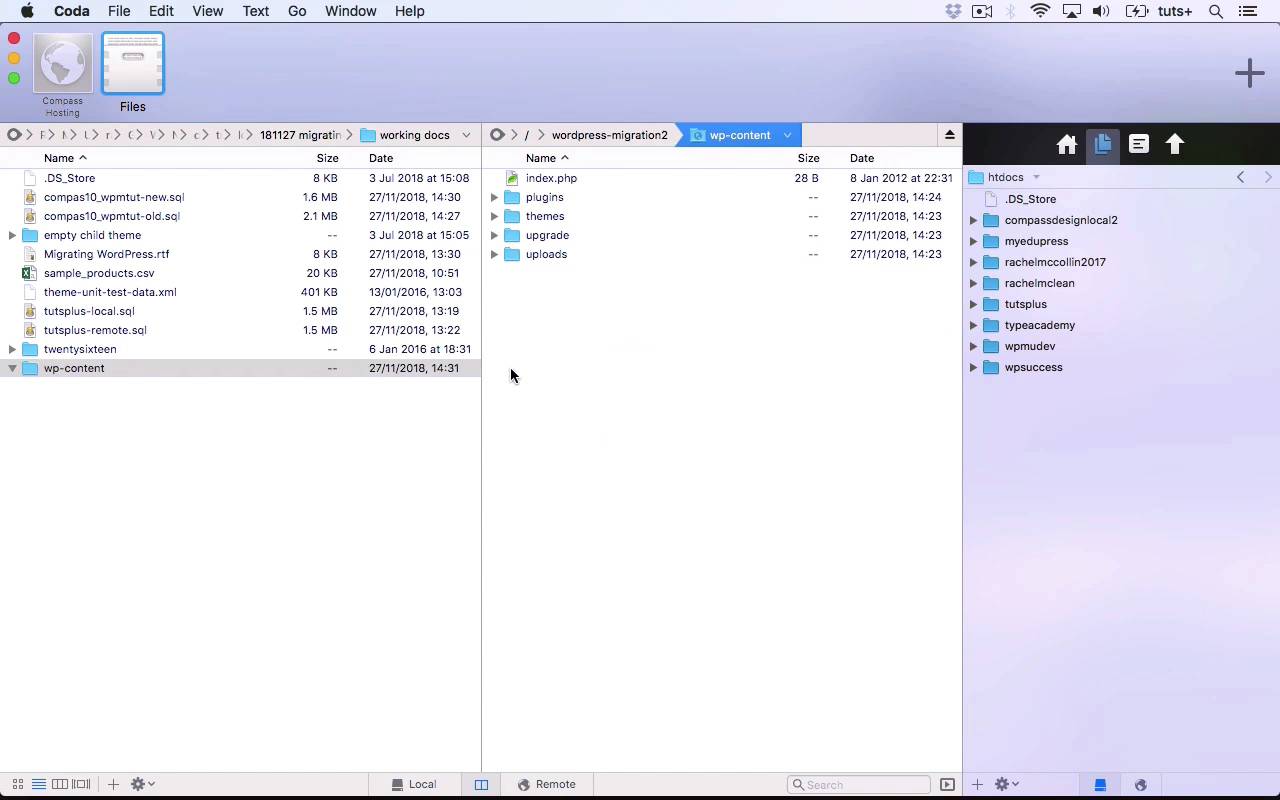
Task: Expand the tutsplus folder in the sidebar
Action: (x=973, y=304)
